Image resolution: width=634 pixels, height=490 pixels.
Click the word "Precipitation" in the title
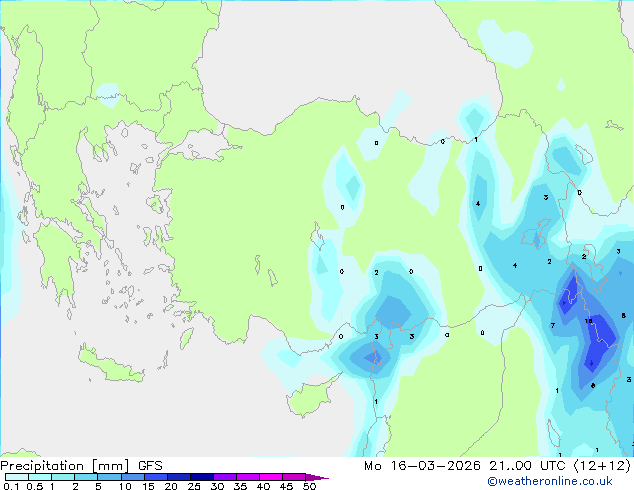[x=42, y=466]
